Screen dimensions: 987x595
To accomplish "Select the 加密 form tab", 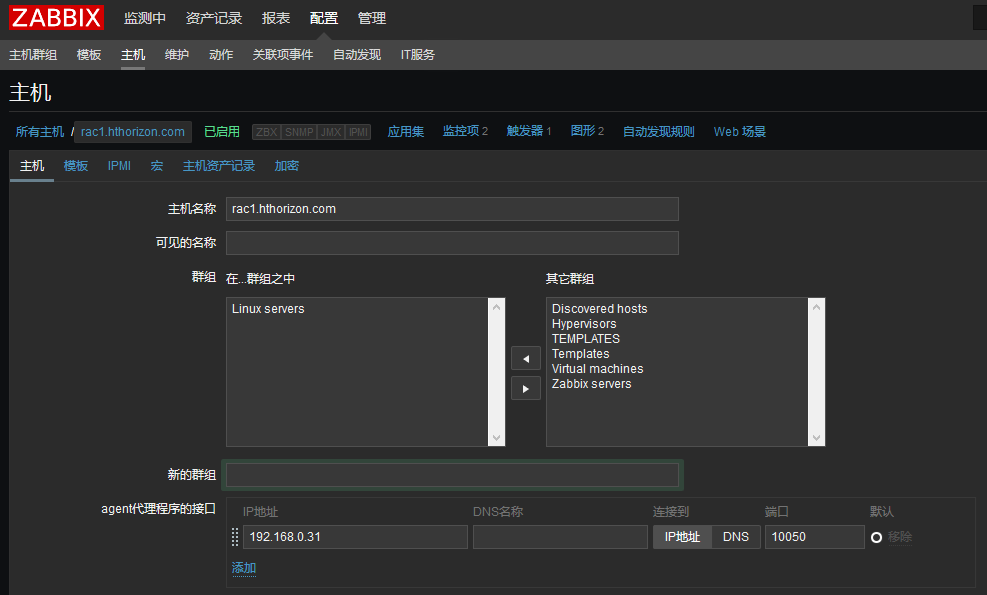I will pyautogui.click(x=286, y=166).
